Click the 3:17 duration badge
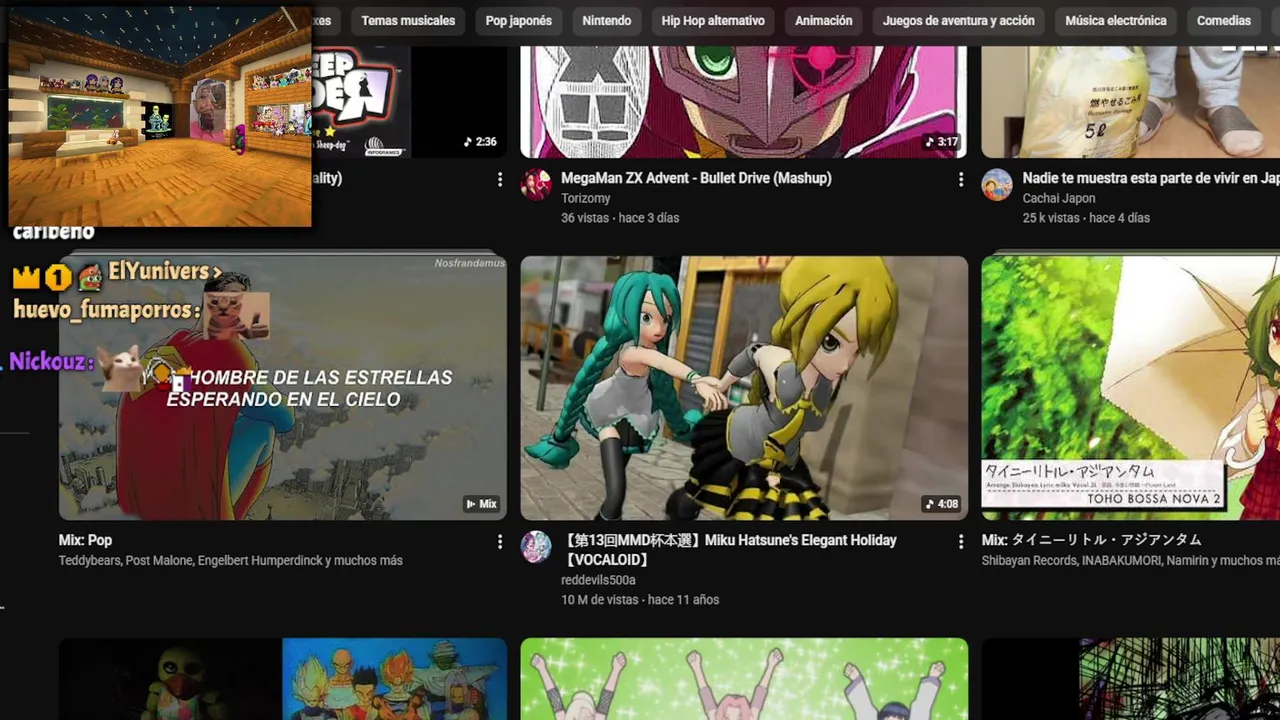Image resolution: width=1280 pixels, height=720 pixels. 942,142
